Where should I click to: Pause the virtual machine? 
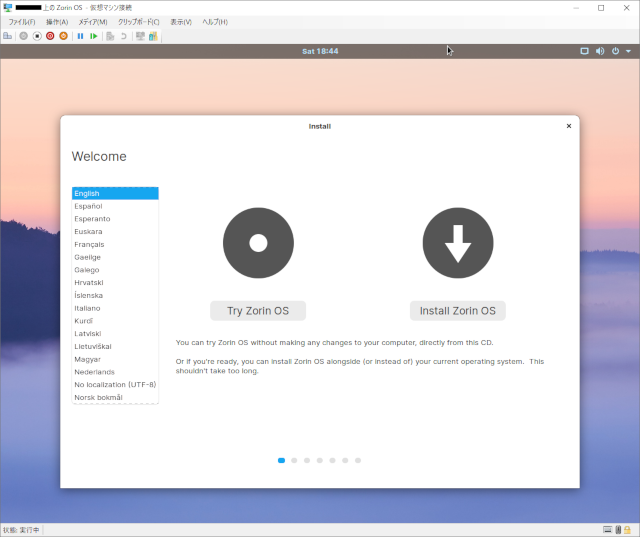[80, 36]
